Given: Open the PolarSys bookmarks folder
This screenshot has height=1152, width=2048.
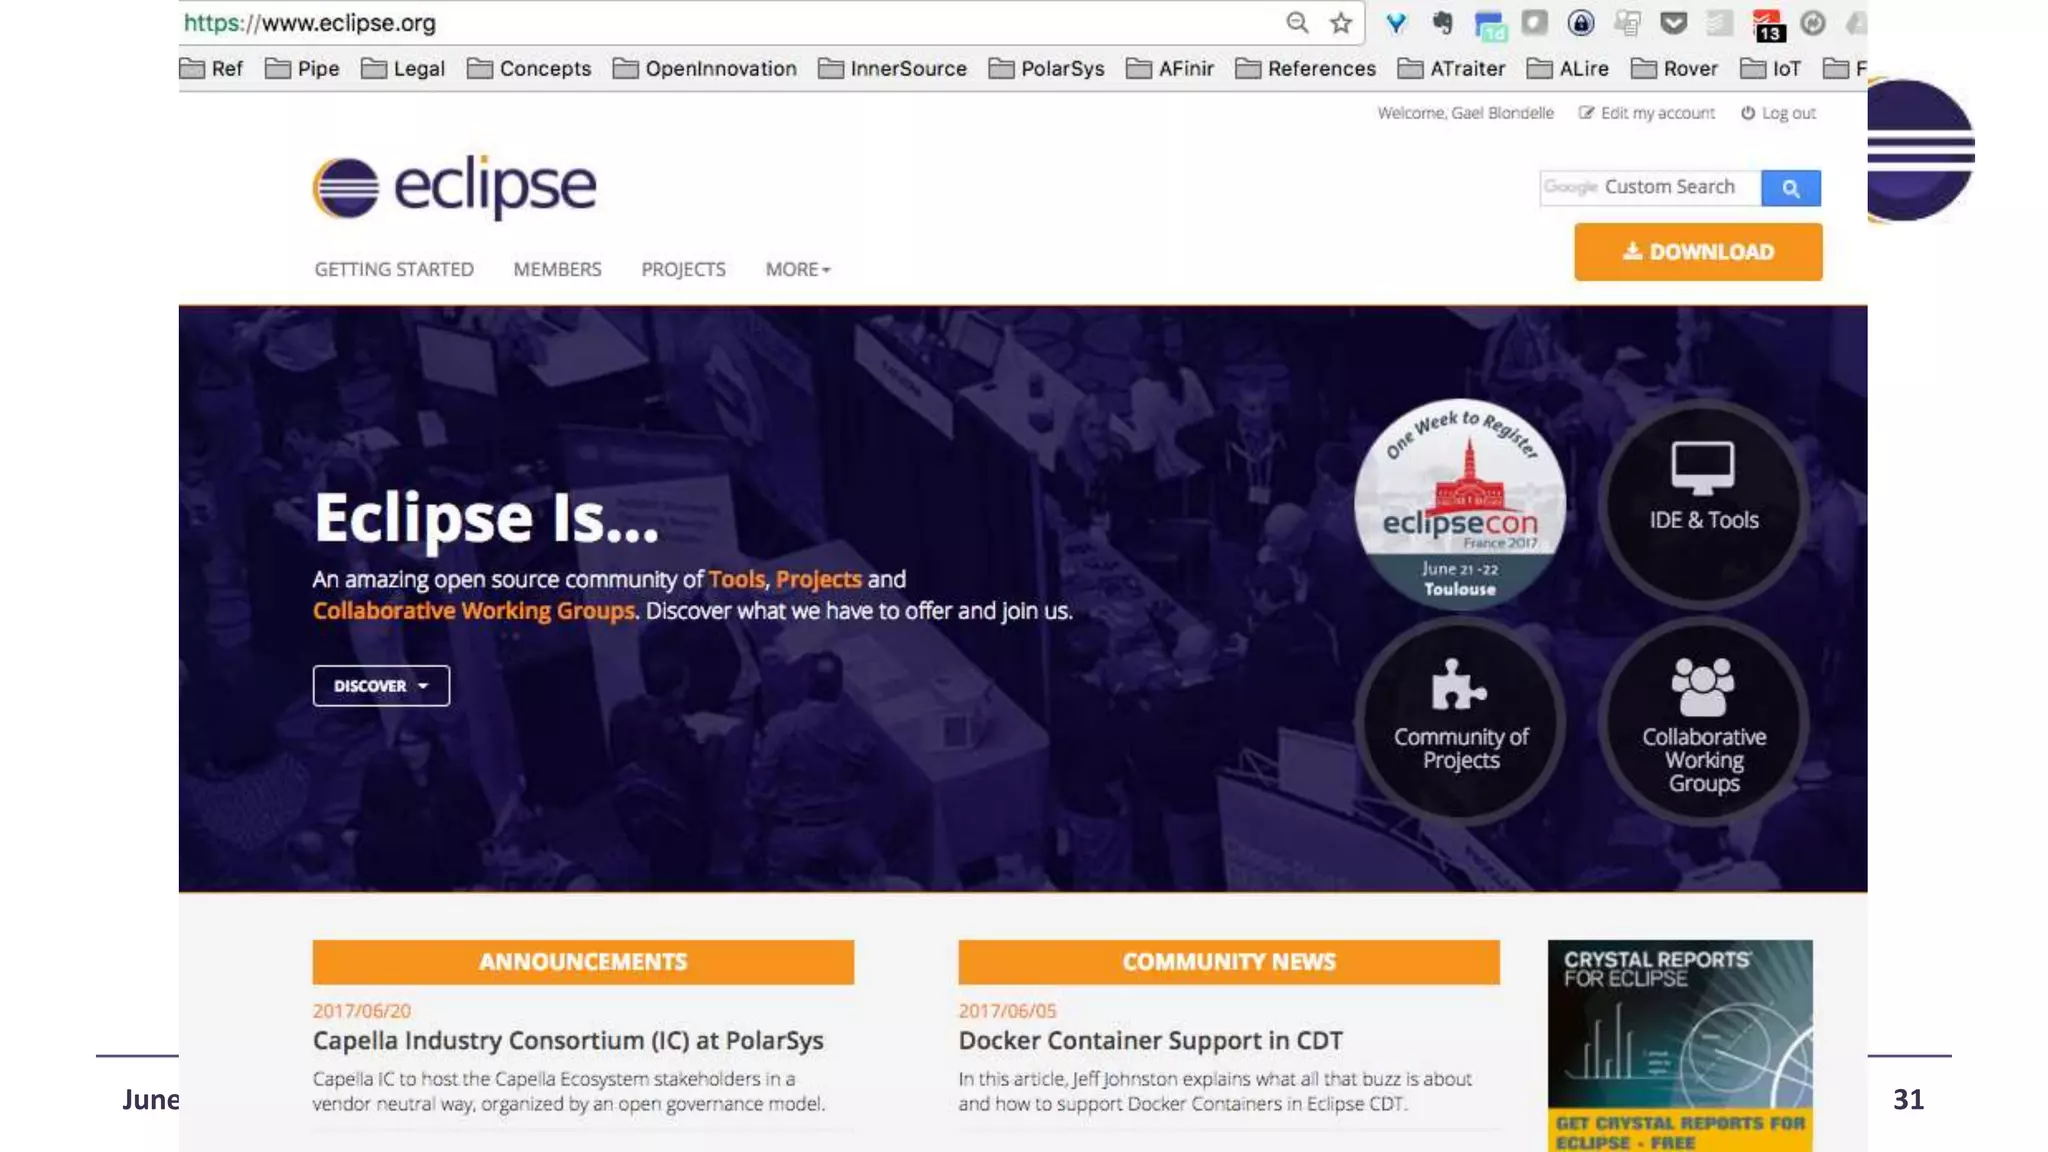Looking at the screenshot, I should 1046,68.
